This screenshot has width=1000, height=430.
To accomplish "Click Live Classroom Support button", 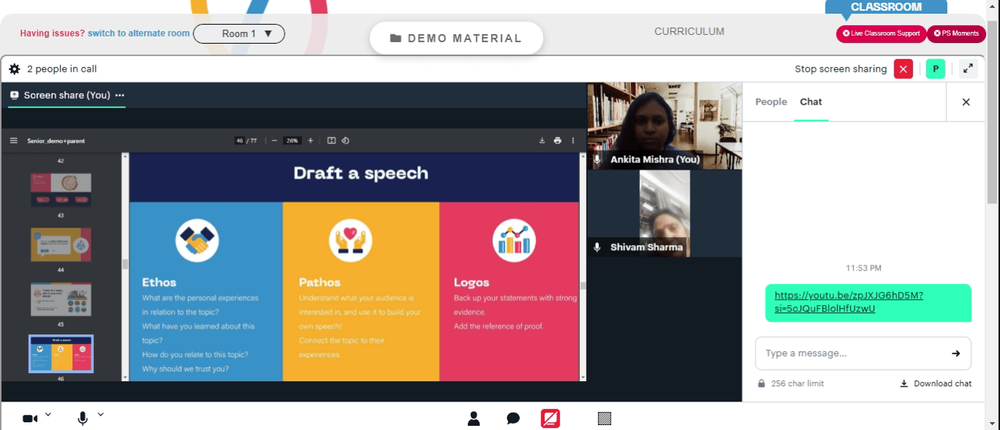I will (x=881, y=34).
